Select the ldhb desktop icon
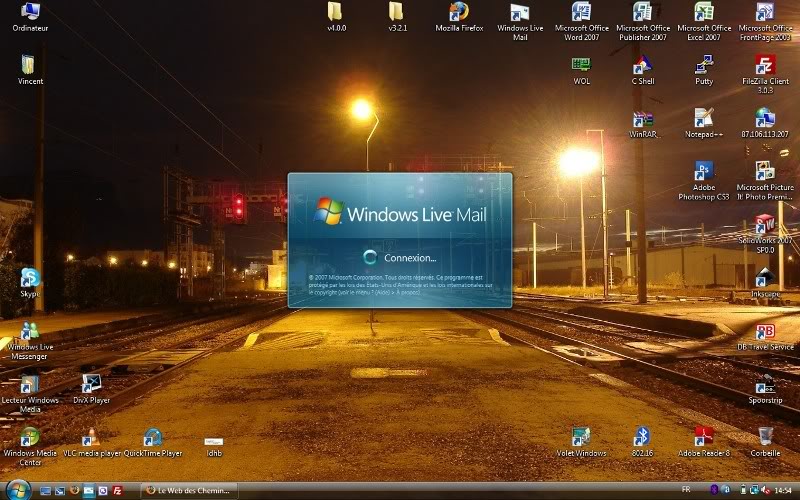The height and width of the screenshot is (500, 800). coord(214,446)
